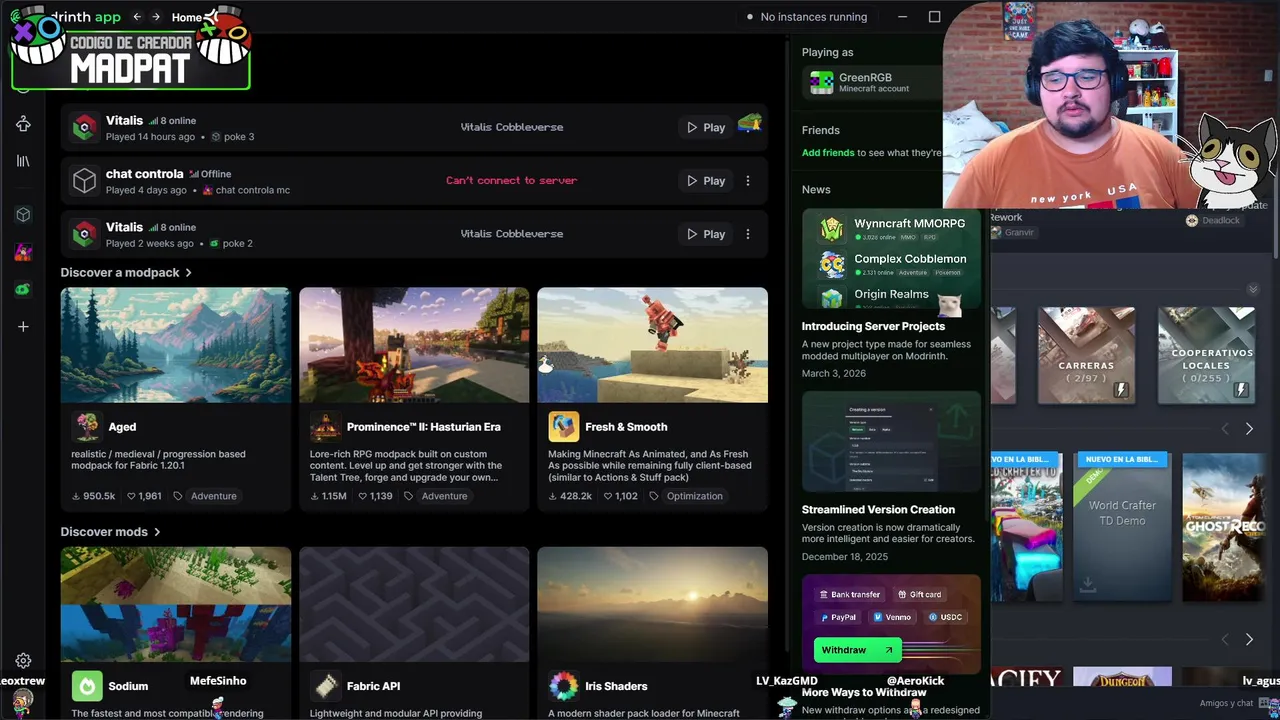Open More Ways to Withdraw news article

[864, 692]
